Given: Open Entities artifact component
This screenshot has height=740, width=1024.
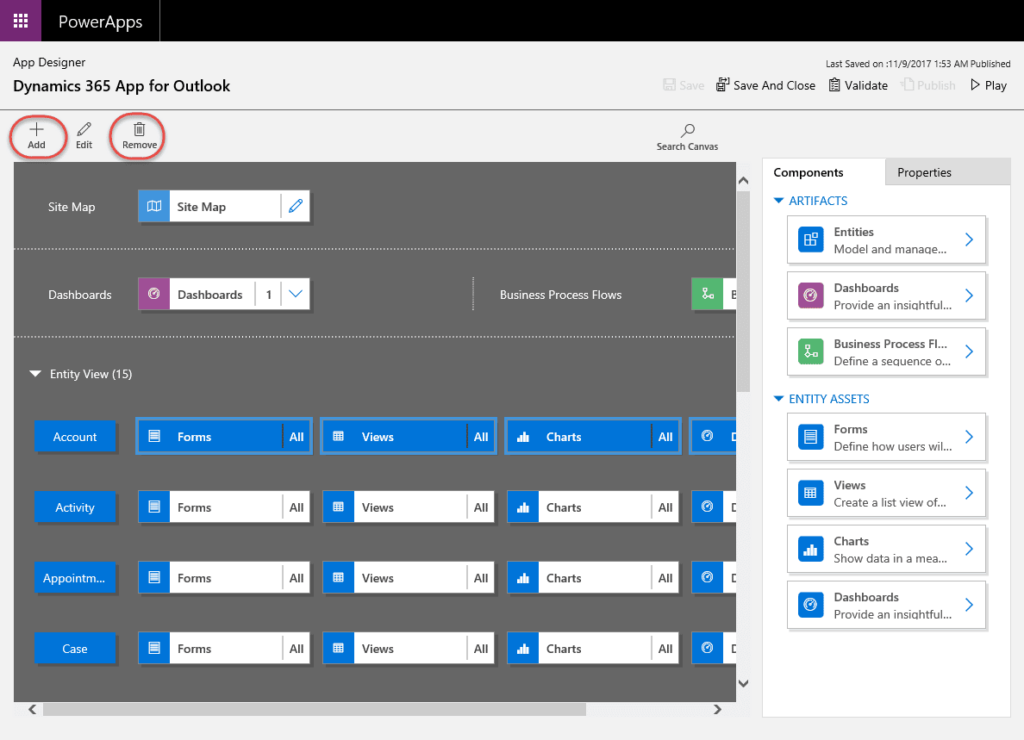Looking at the screenshot, I should click(886, 240).
